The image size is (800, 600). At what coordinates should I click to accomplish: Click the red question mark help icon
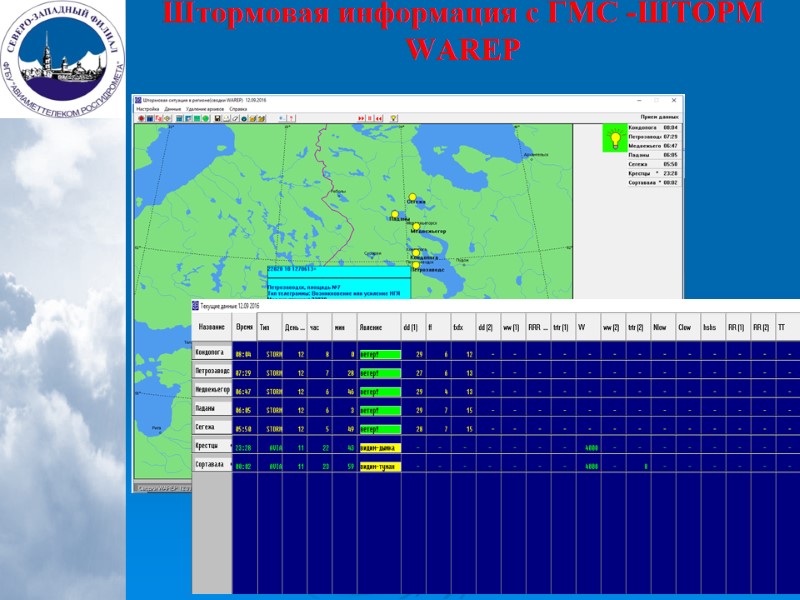291,118
